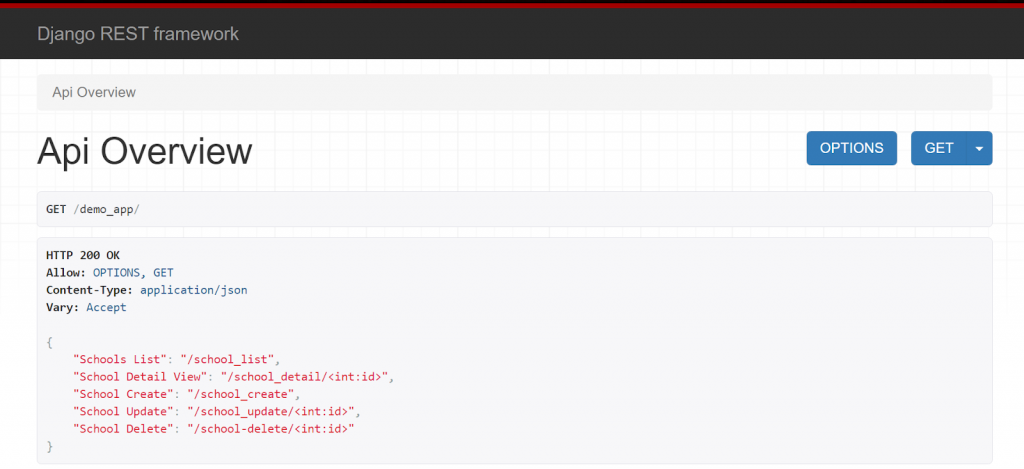Click the "School Detail View" JSON key
The height and width of the screenshot is (469, 1024).
click(x=140, y=377)
